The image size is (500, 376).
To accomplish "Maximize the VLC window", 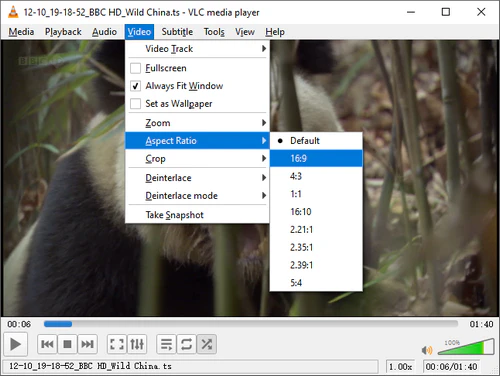I will pos(446,12).
